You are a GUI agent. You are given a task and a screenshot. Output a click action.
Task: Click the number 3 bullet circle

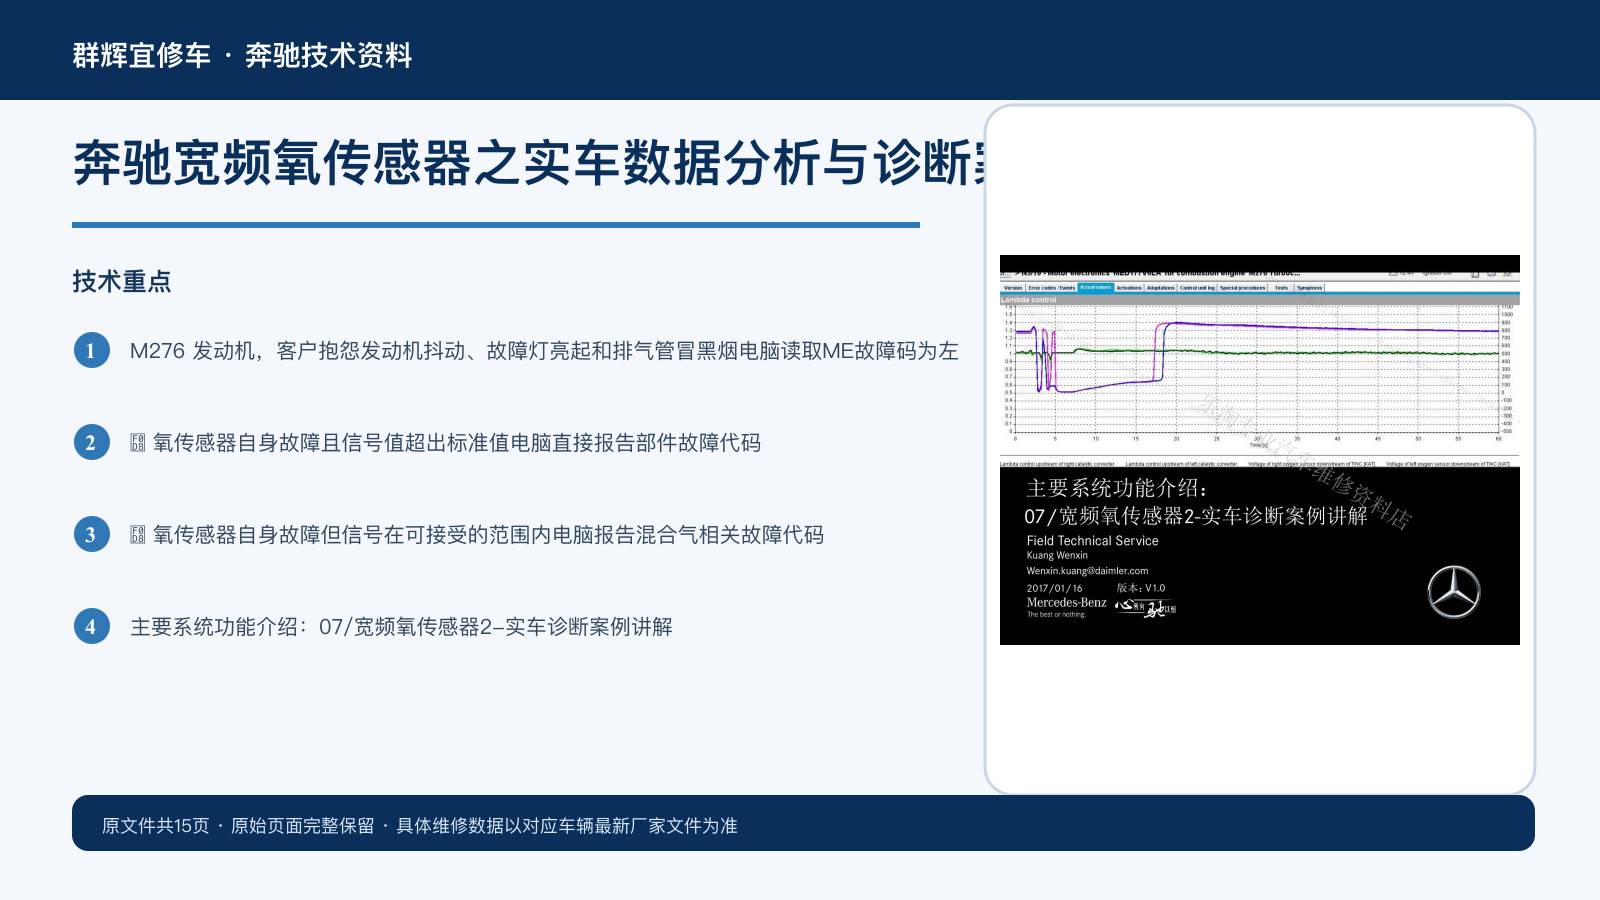pyautogui.click(x=91, y=534)
